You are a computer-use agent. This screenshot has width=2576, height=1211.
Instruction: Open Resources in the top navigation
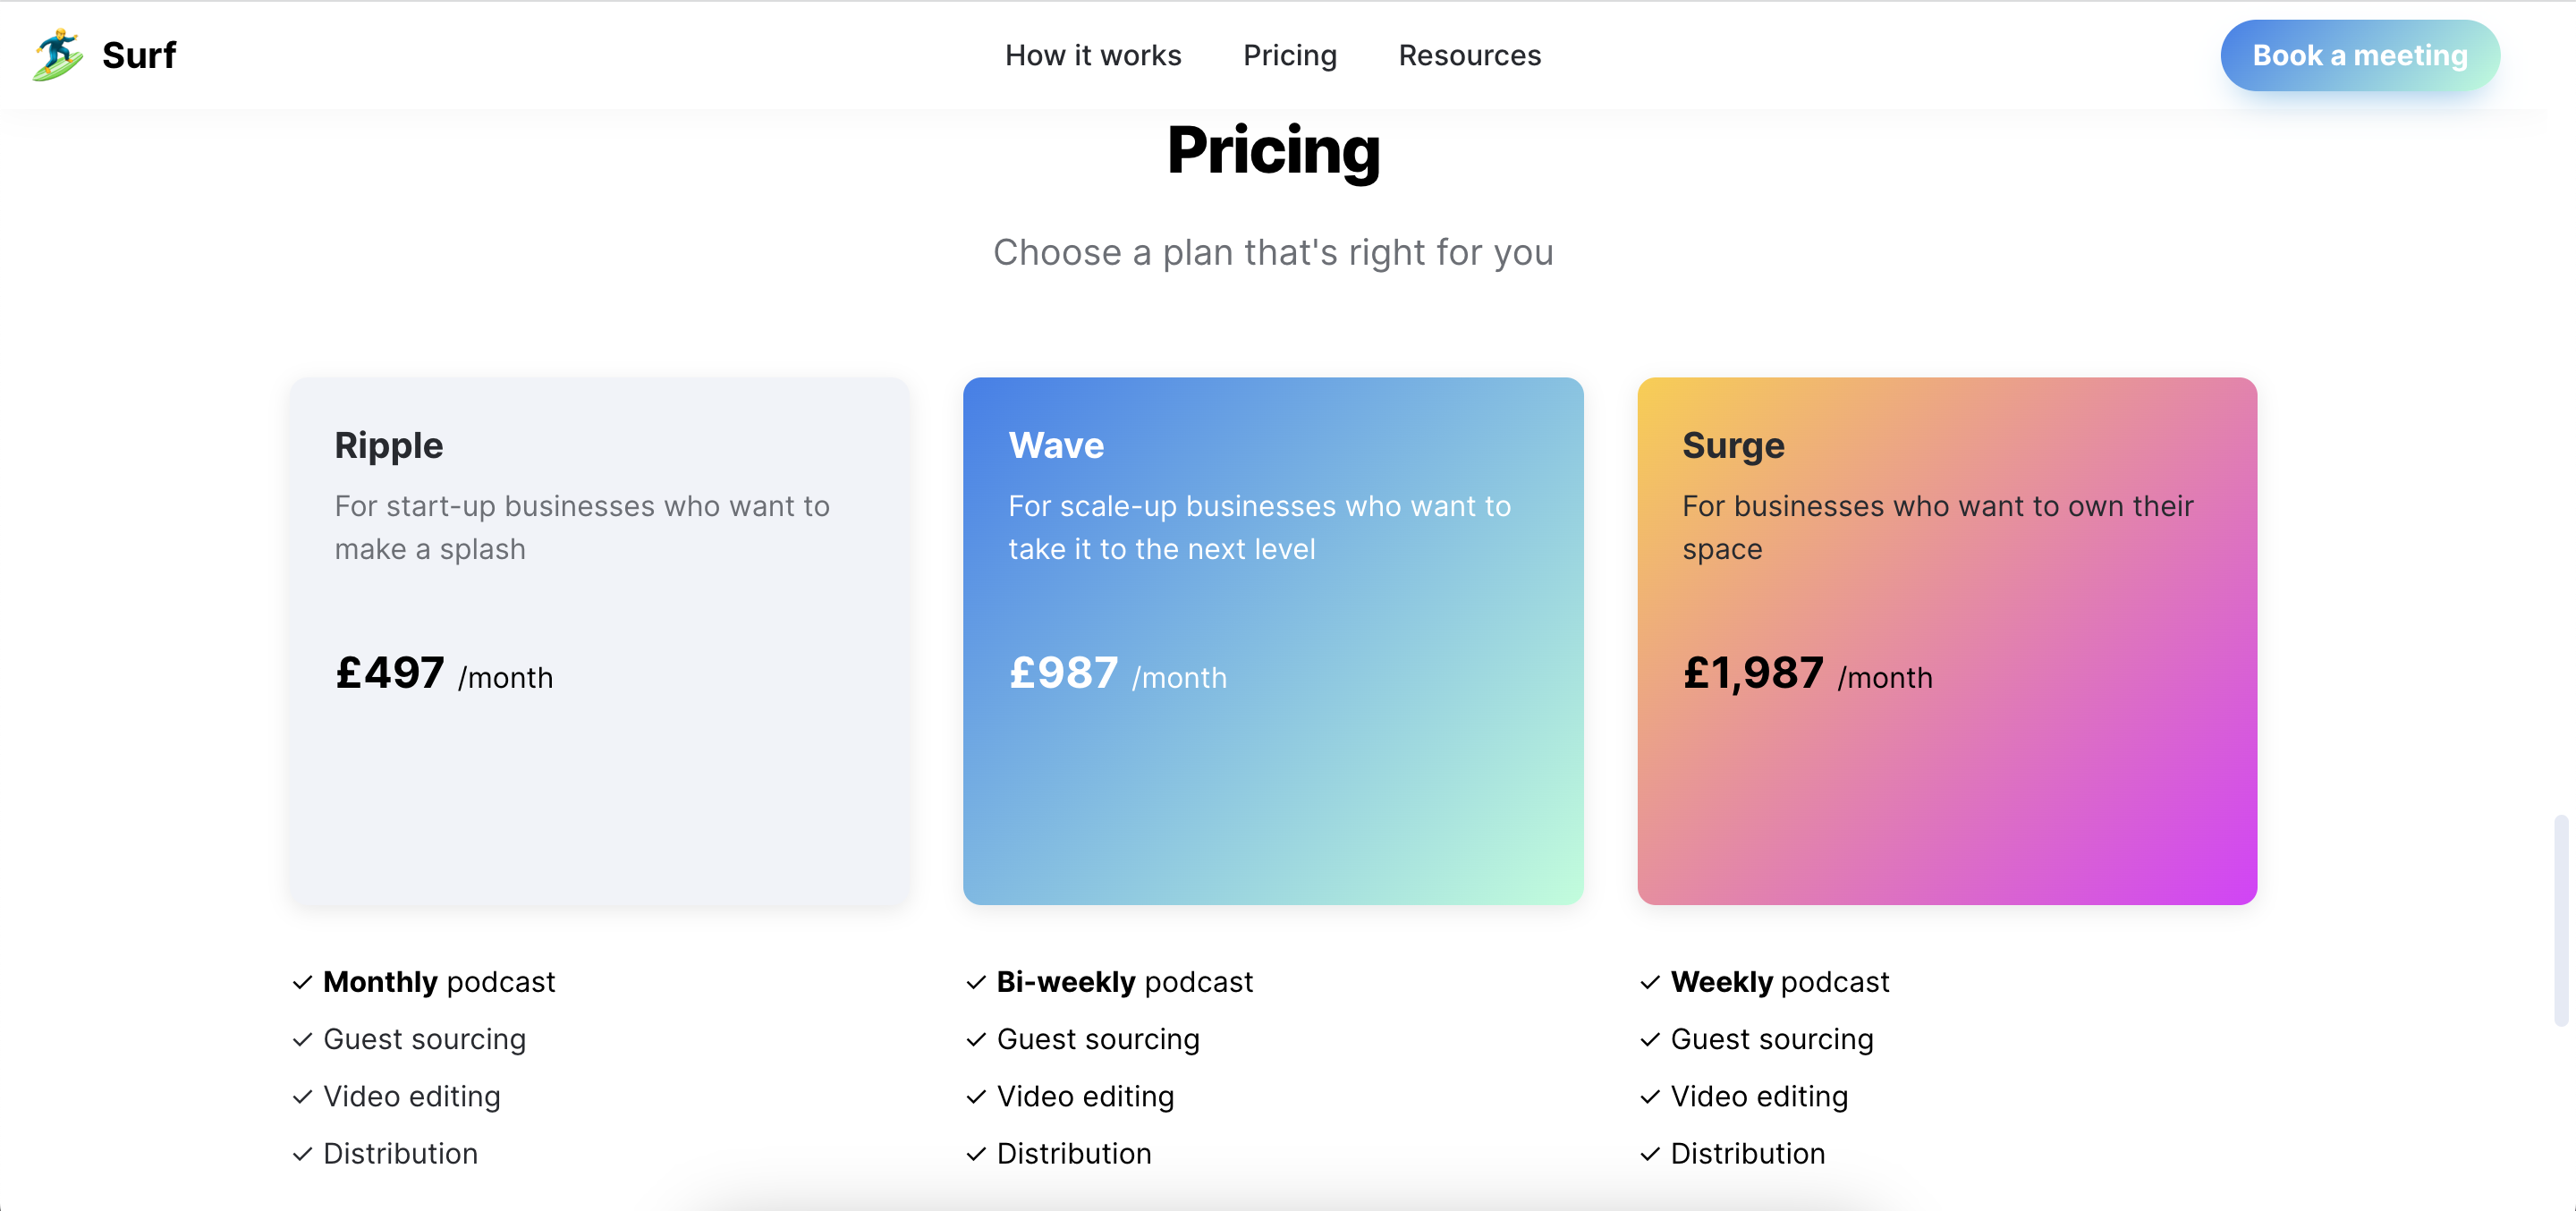[1469, 55]
